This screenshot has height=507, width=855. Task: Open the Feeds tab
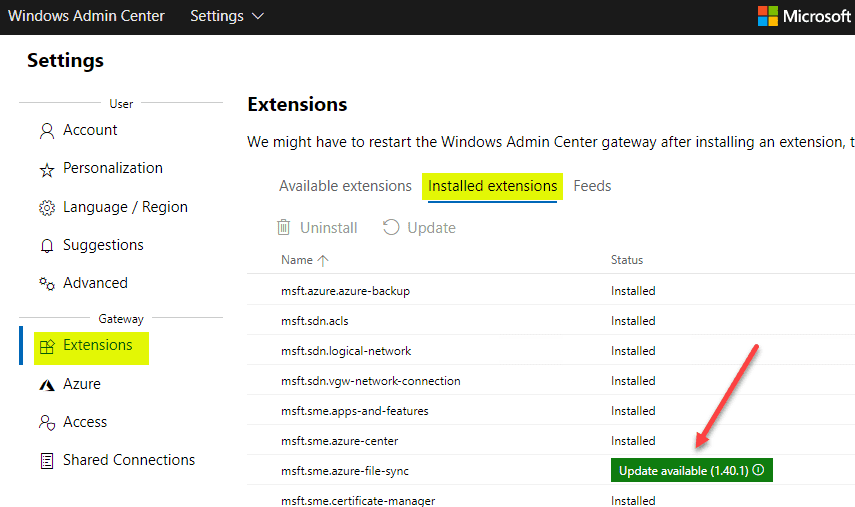tap(592, 186)
